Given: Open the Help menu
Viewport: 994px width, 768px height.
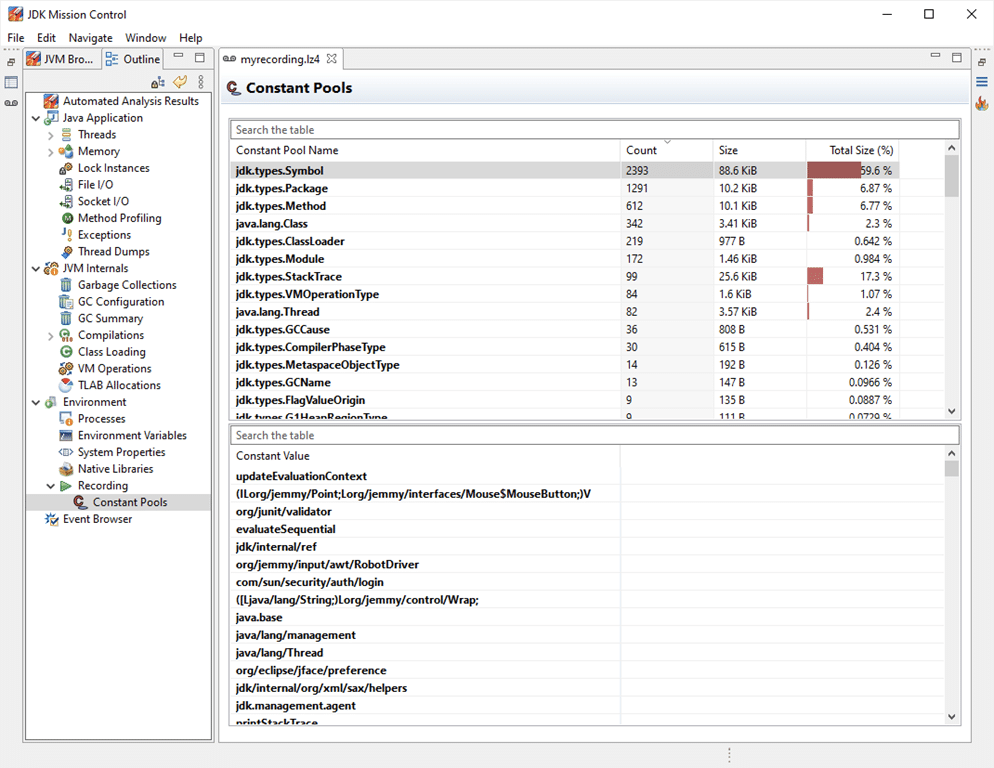Looking at the screenshot, I should (x=190, y=38).
